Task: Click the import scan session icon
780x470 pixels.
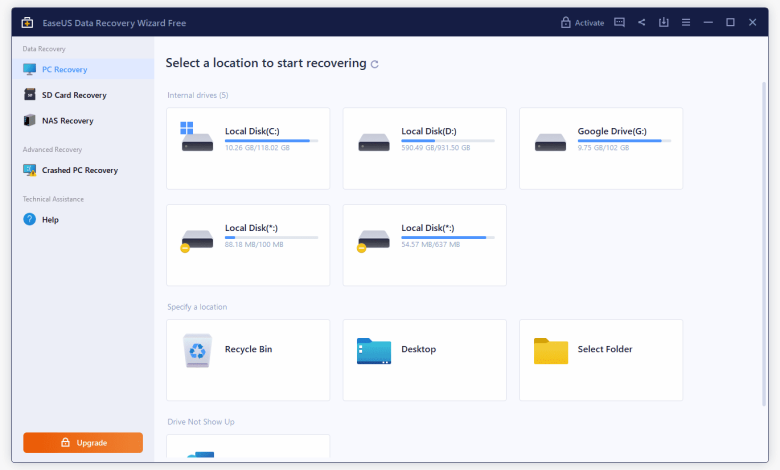Action: [x=664, y=22]
